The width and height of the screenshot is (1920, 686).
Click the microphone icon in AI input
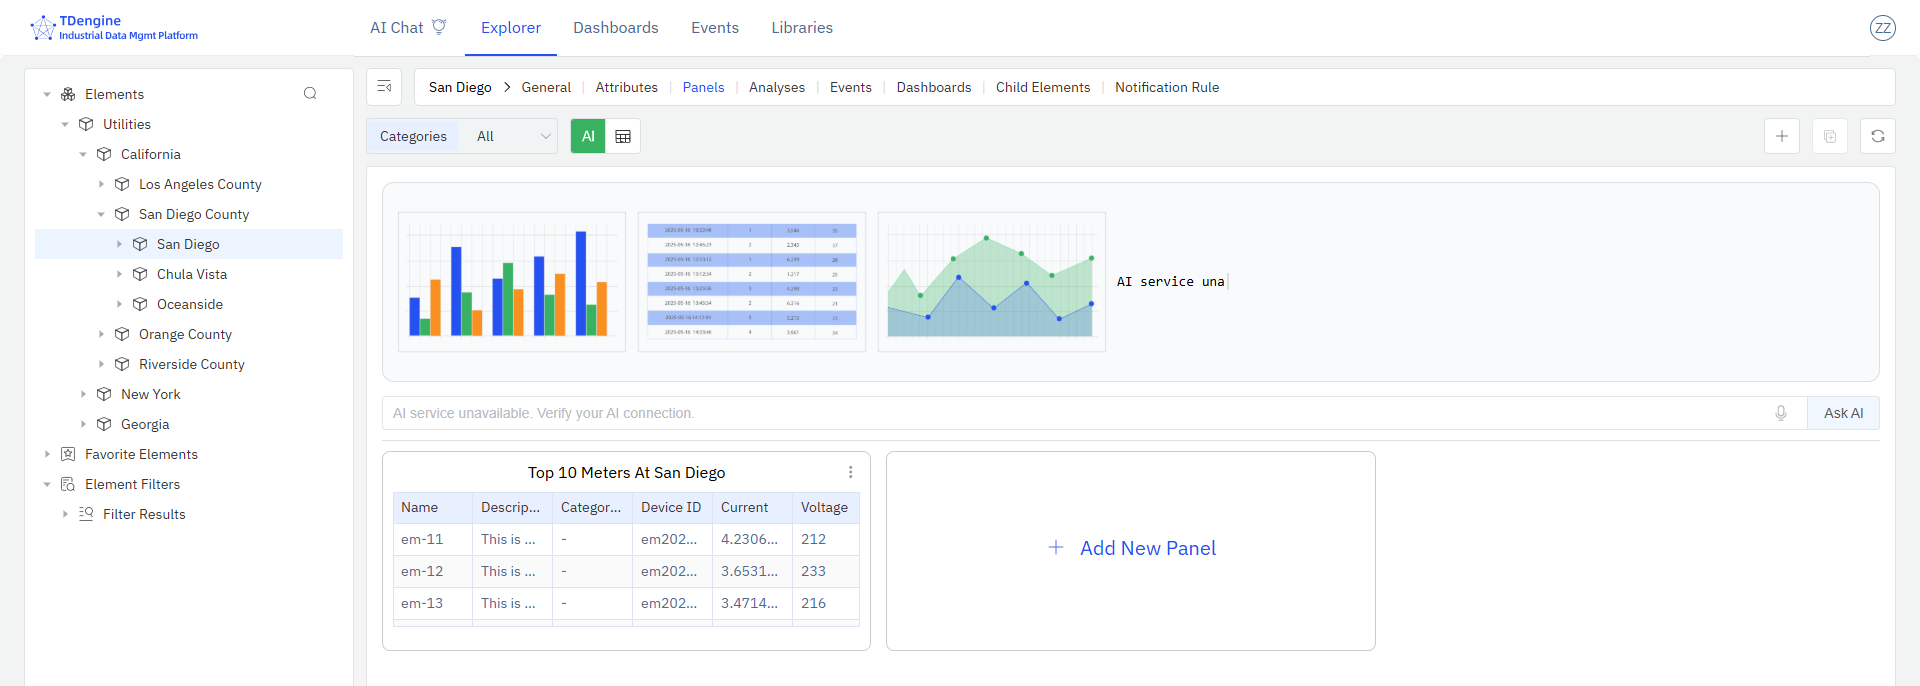[x=1780, y=413]
